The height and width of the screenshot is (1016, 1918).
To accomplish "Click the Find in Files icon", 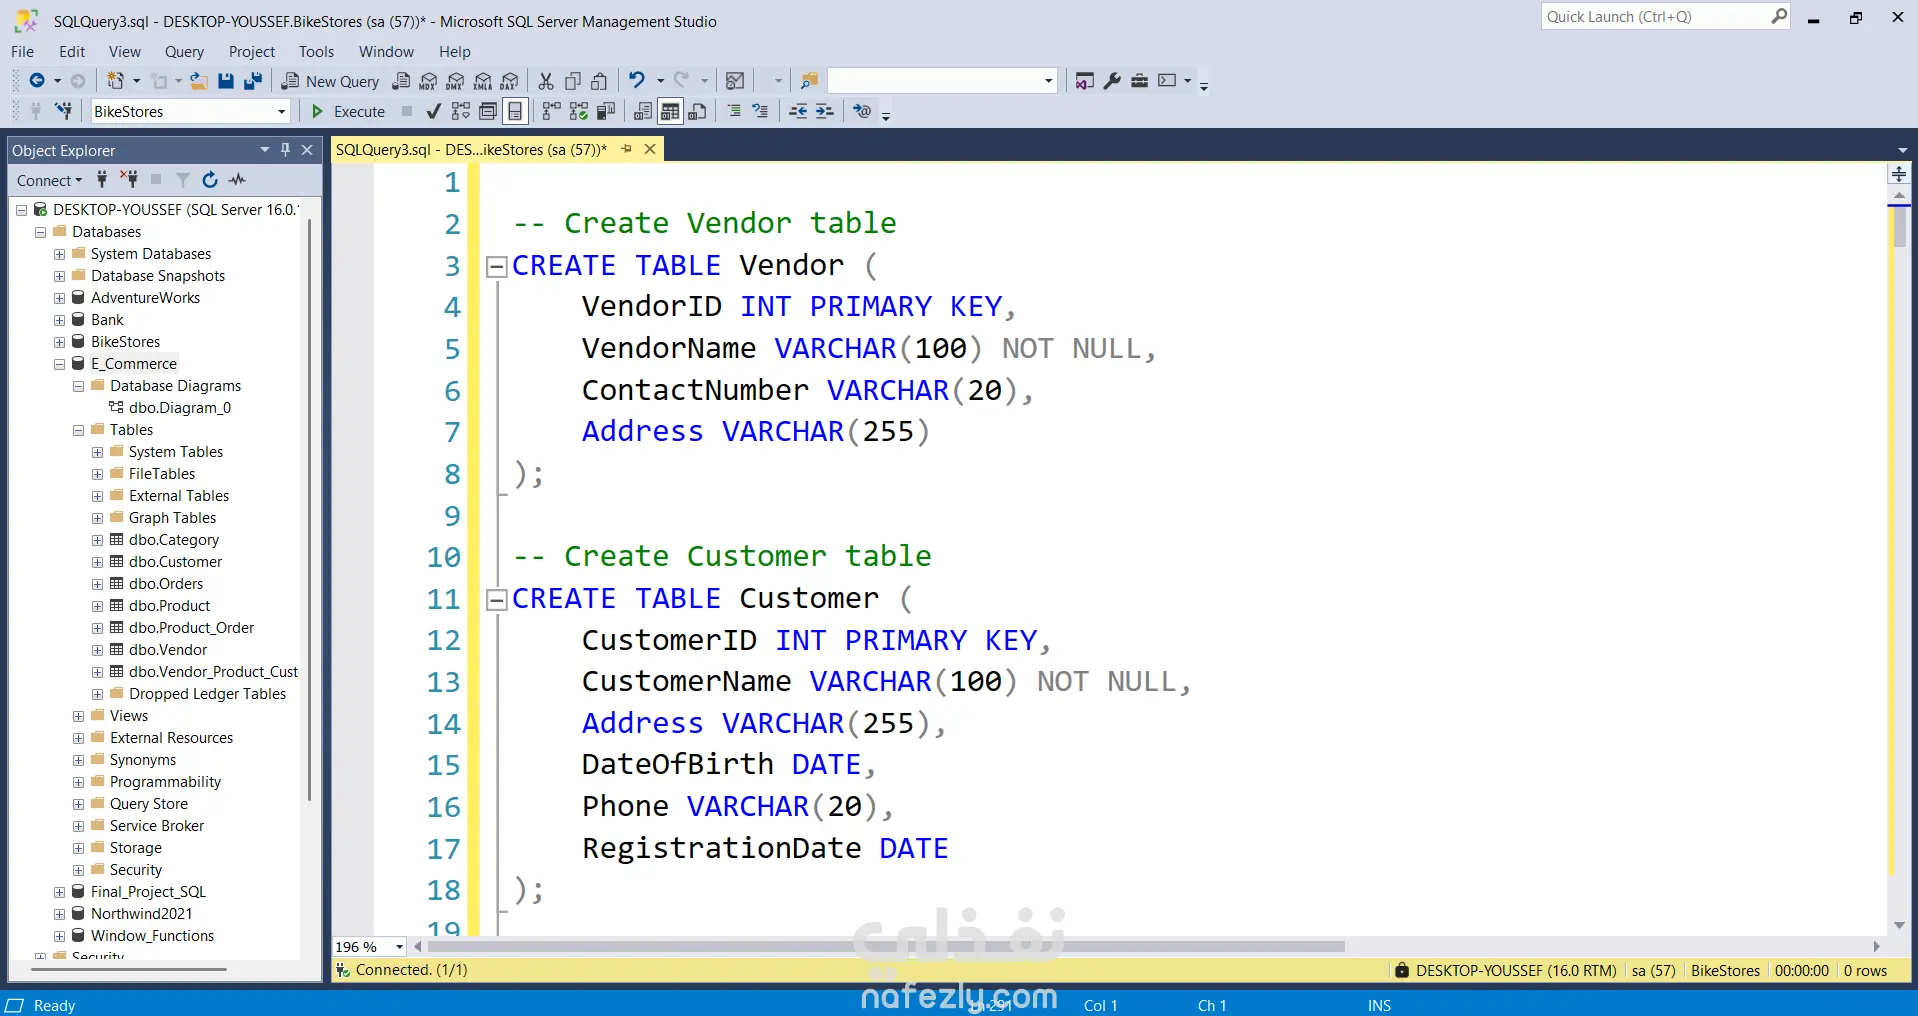I will point(810,81).
